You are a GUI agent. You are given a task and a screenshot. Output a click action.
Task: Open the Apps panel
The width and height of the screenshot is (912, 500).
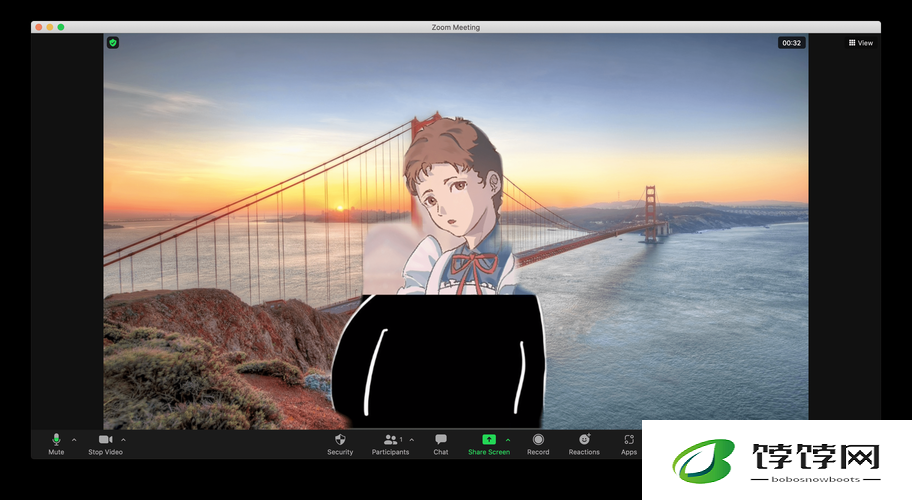629,444
